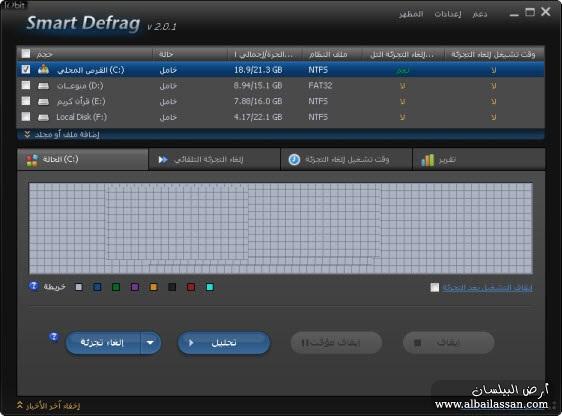Click the report bar chart icon
This screenshot has width=562, height=416.
(x=428, y=160)
